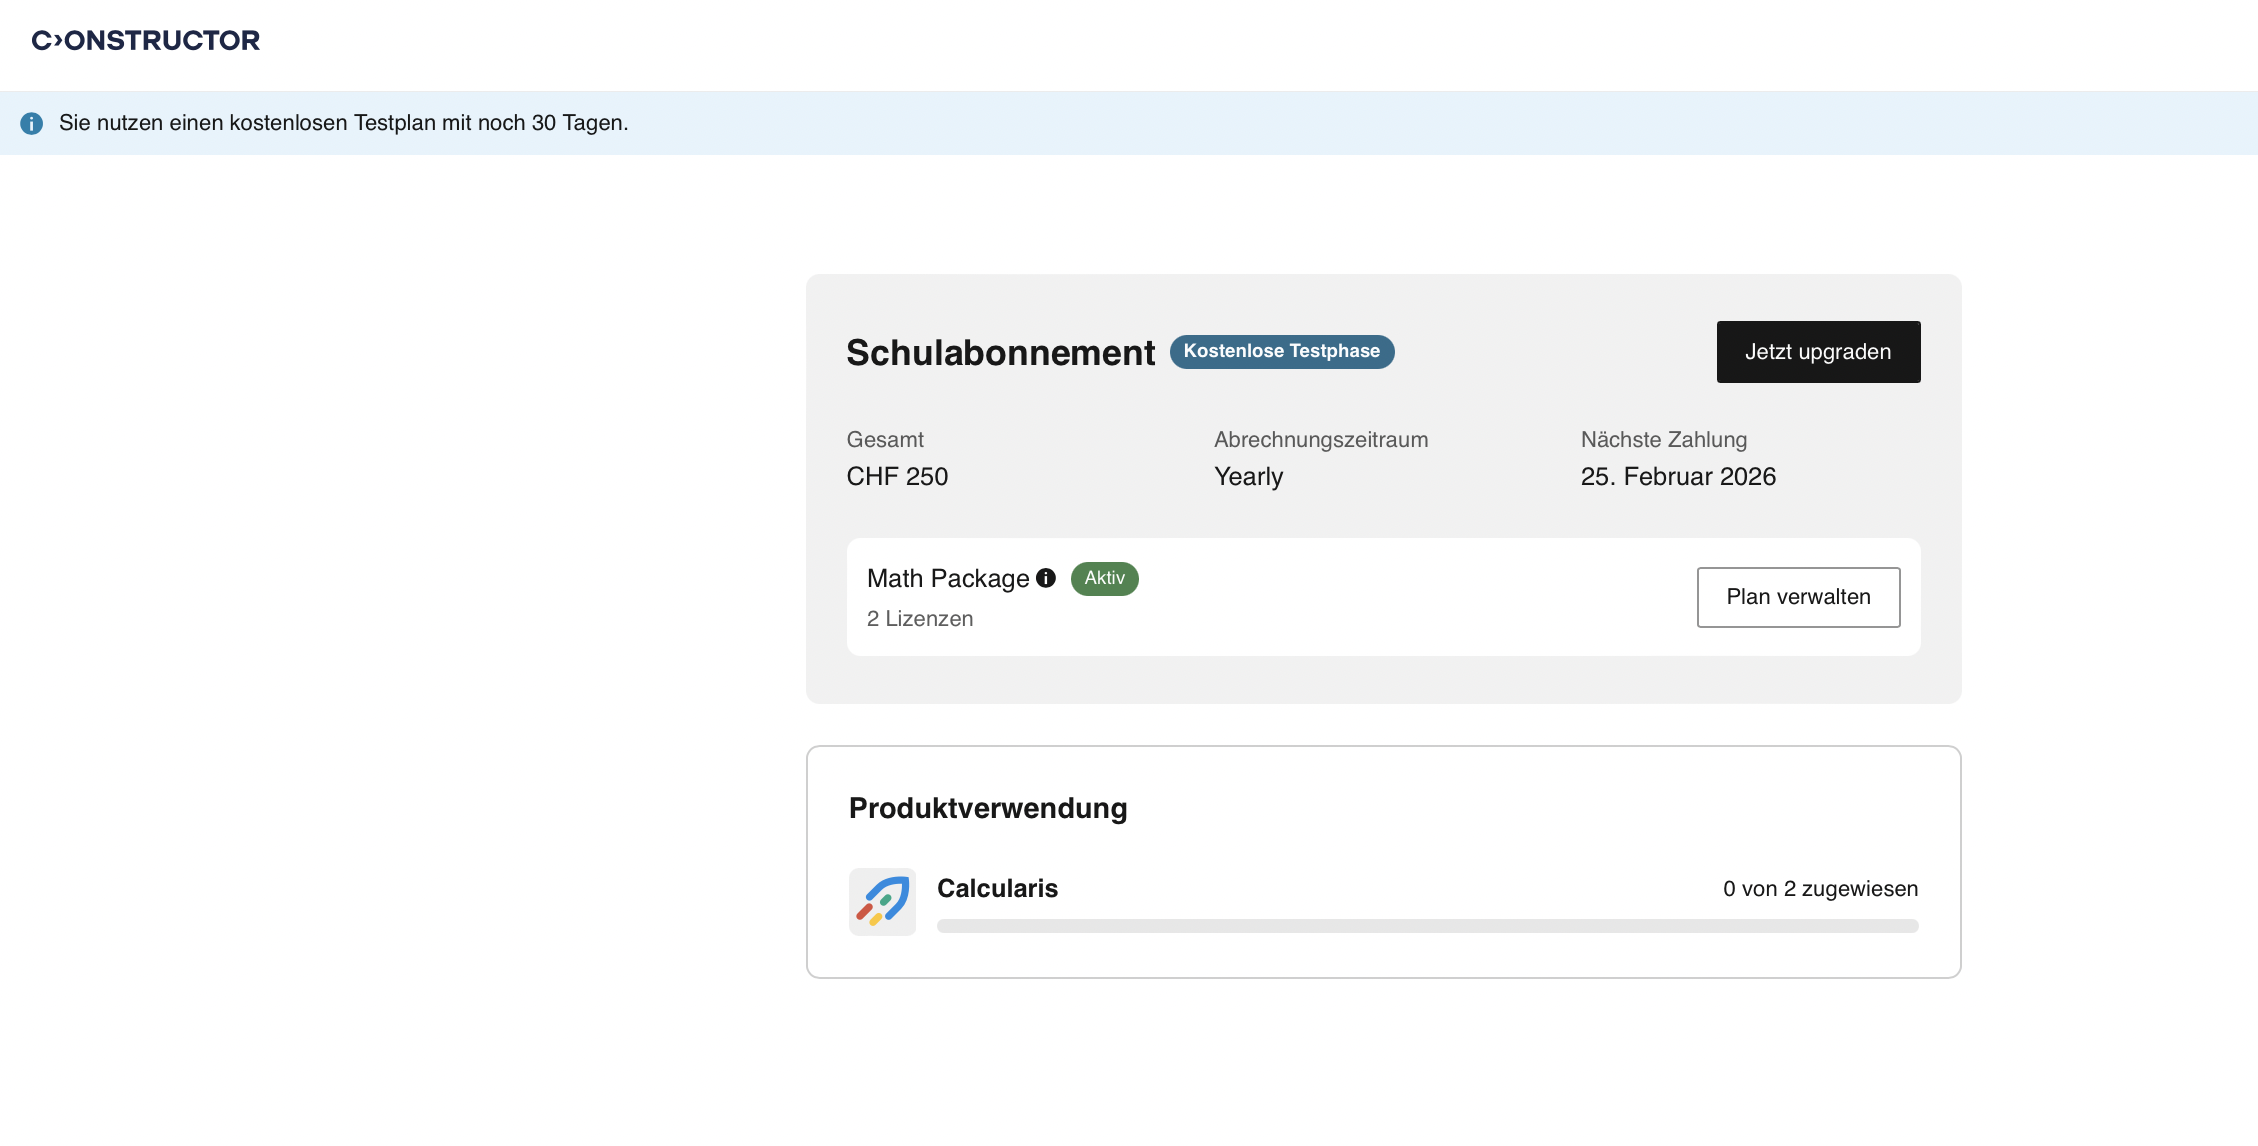Click the Math Package info icon
Viewport: 2258px width, 1146px height.
tap(1046, 578)
